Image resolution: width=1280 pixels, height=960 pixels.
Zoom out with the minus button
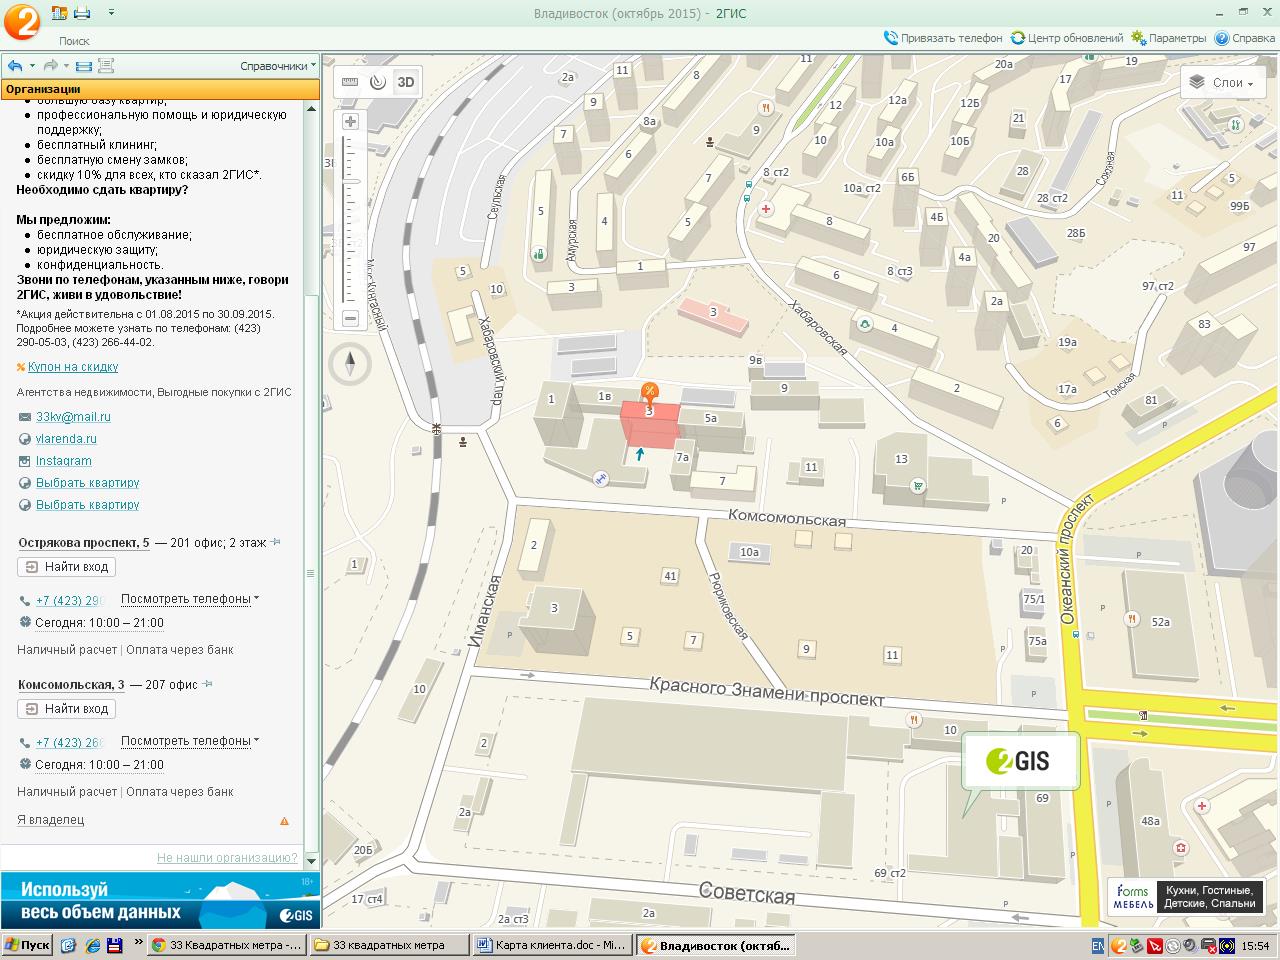point(350,319)
